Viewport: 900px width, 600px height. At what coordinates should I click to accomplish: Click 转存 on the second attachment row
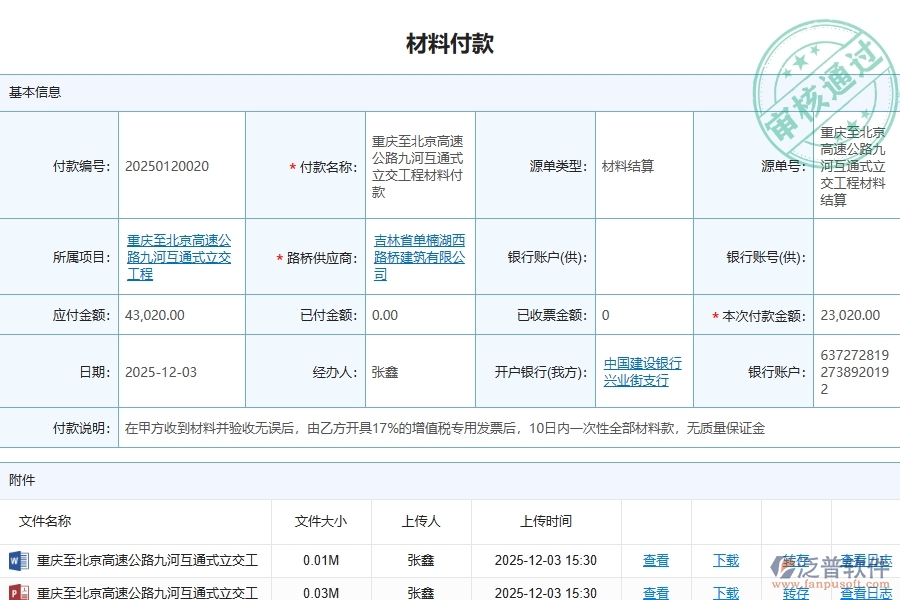click(x=795, y=592)
